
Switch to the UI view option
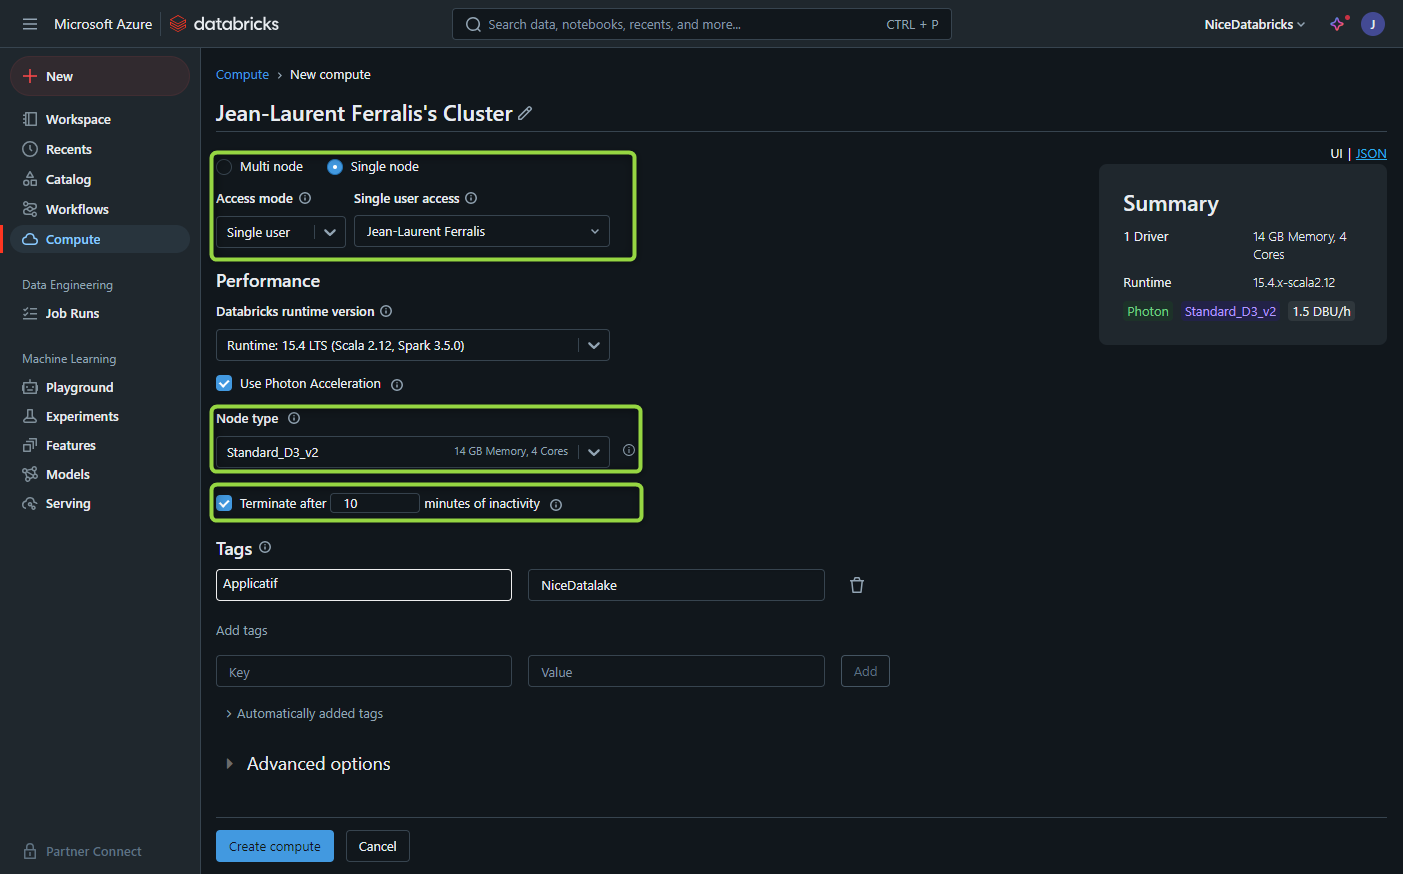pos(1336,153)
